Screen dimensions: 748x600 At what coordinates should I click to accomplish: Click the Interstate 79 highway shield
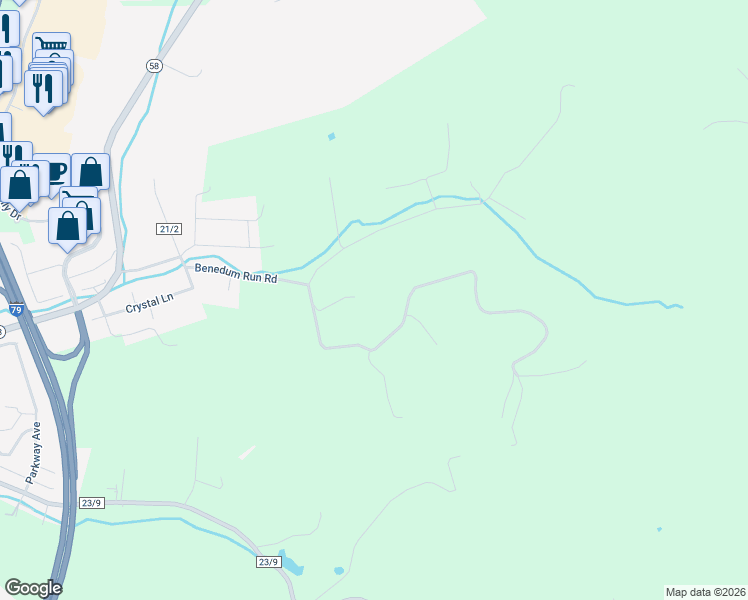[16, 310]
